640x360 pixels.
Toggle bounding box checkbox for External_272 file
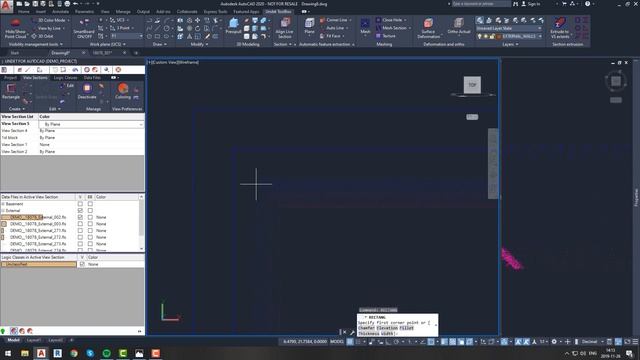point(90,237)
